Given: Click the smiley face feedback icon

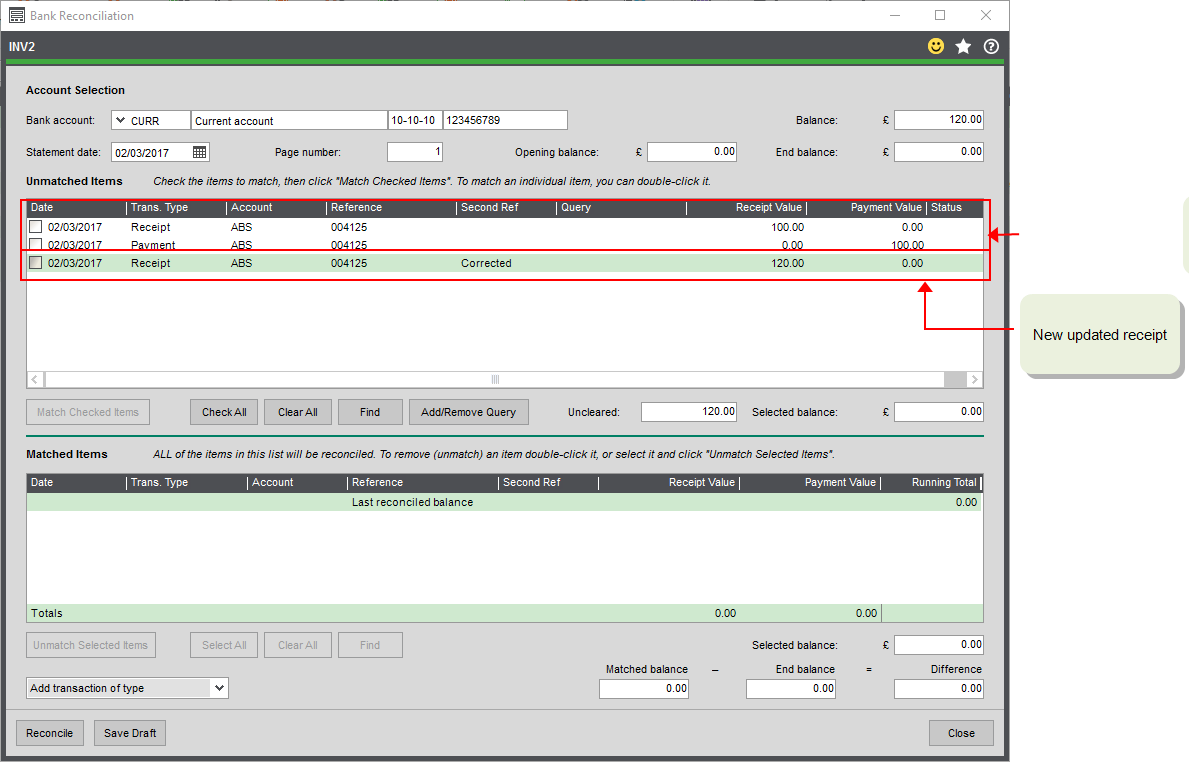Looking at the screenshot, I should (x=936, y=46).
